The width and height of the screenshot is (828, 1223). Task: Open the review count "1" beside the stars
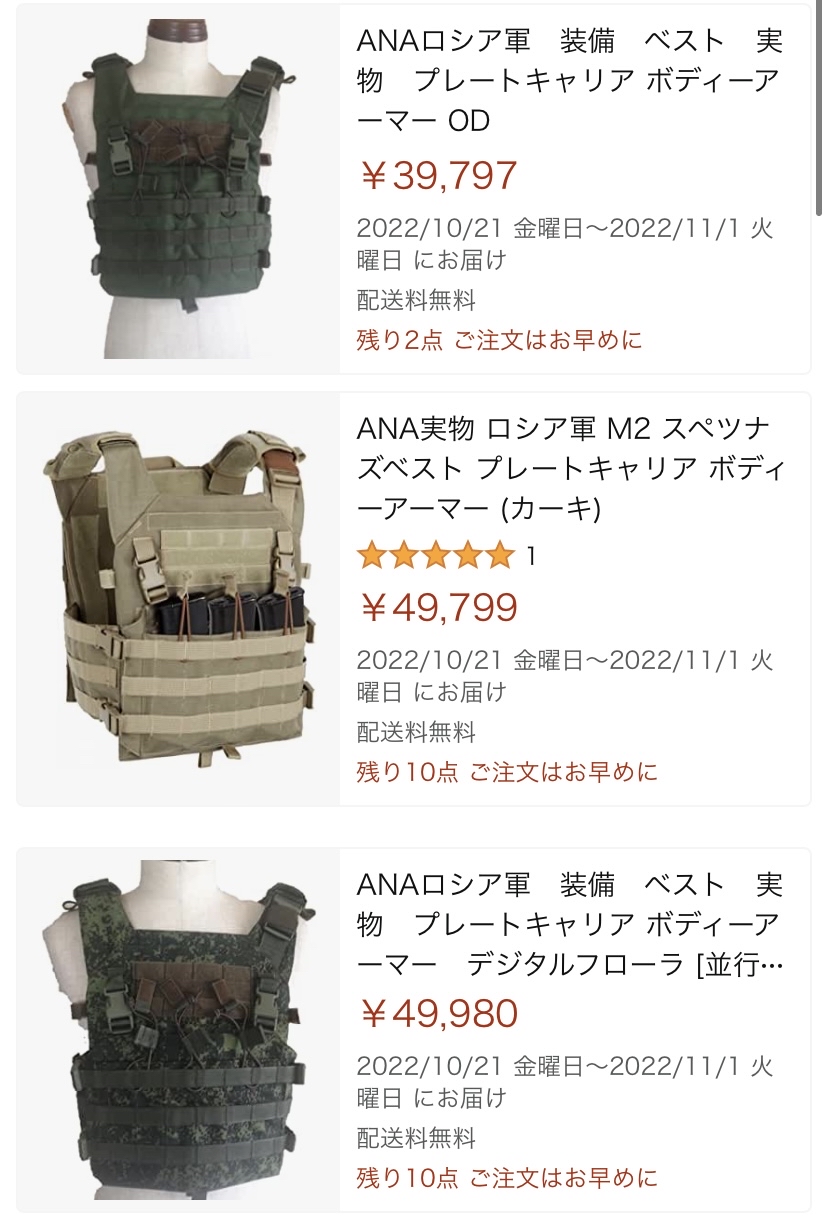[x=530, y=555]
